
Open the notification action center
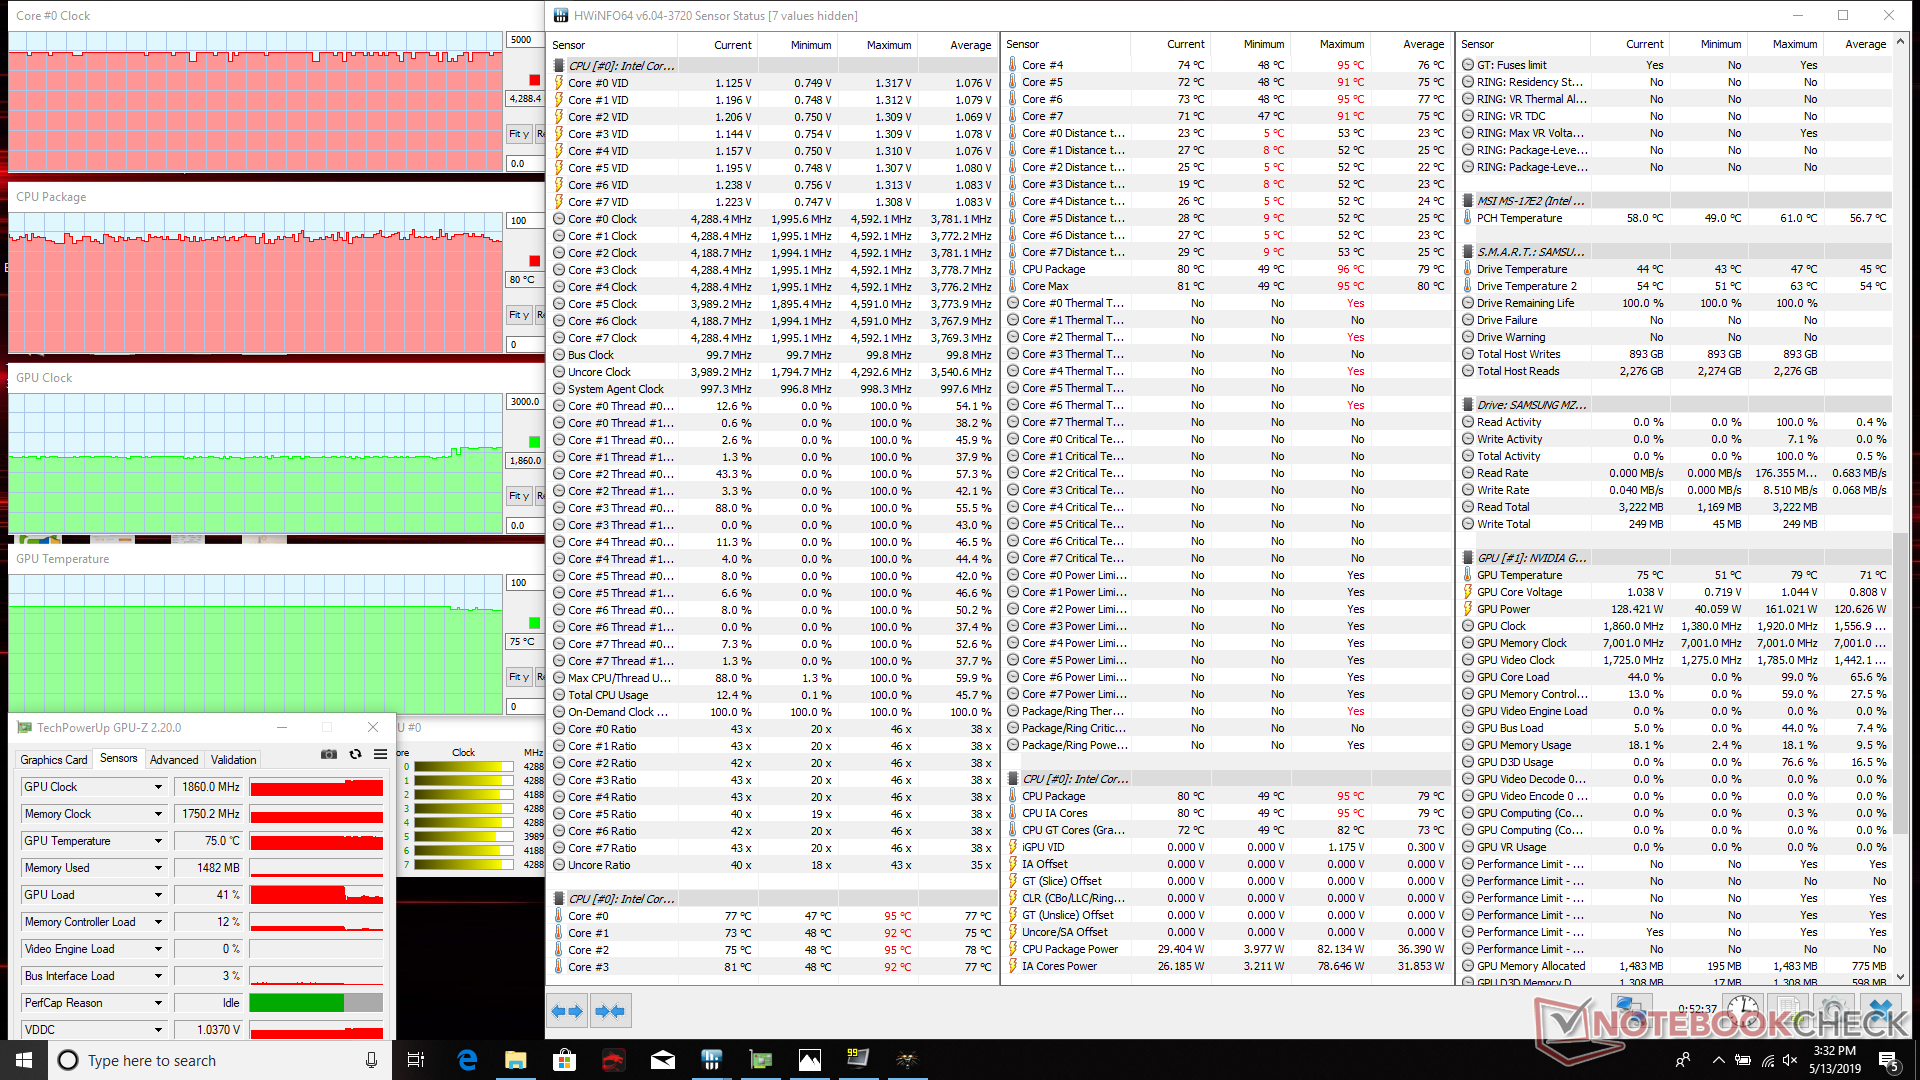1888,1060
